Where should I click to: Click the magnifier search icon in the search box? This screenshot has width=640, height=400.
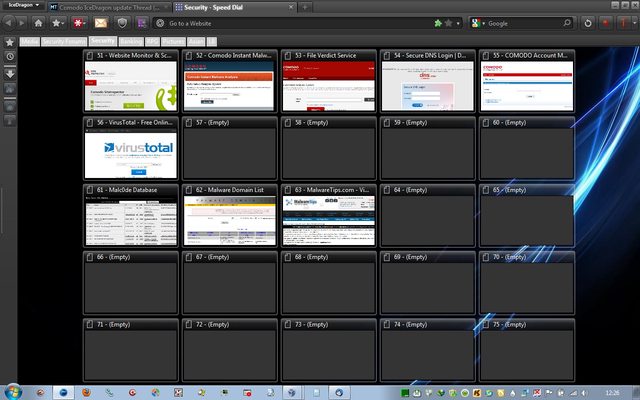pyautogui.click(x=567, y=23)
